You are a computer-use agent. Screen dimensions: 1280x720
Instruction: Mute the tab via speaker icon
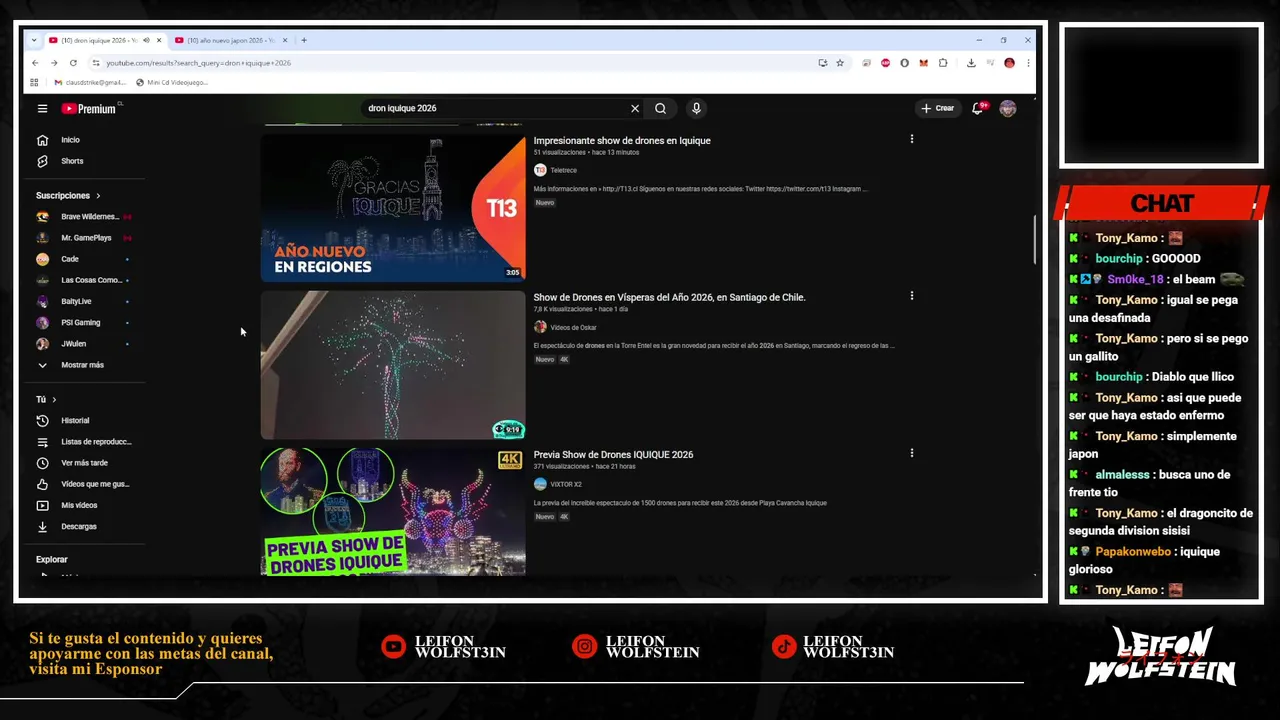tap(146, 41)
